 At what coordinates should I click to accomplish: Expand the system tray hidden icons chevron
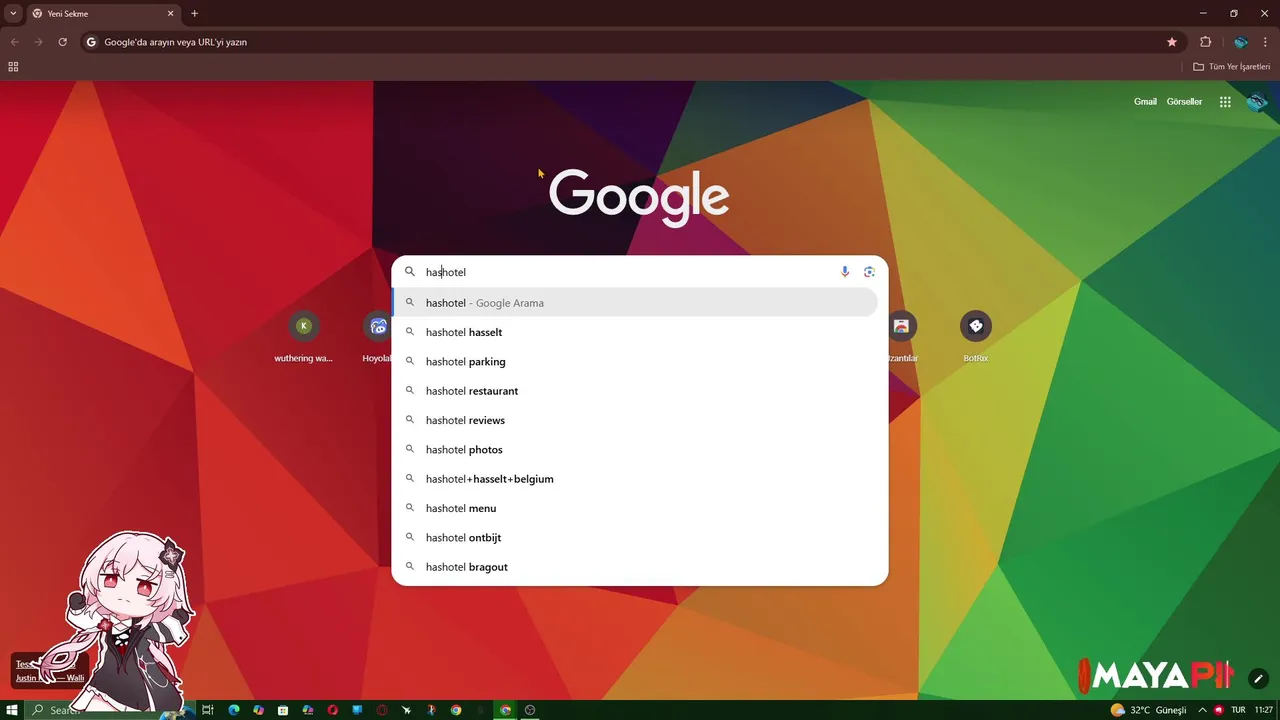point(1202,710)
